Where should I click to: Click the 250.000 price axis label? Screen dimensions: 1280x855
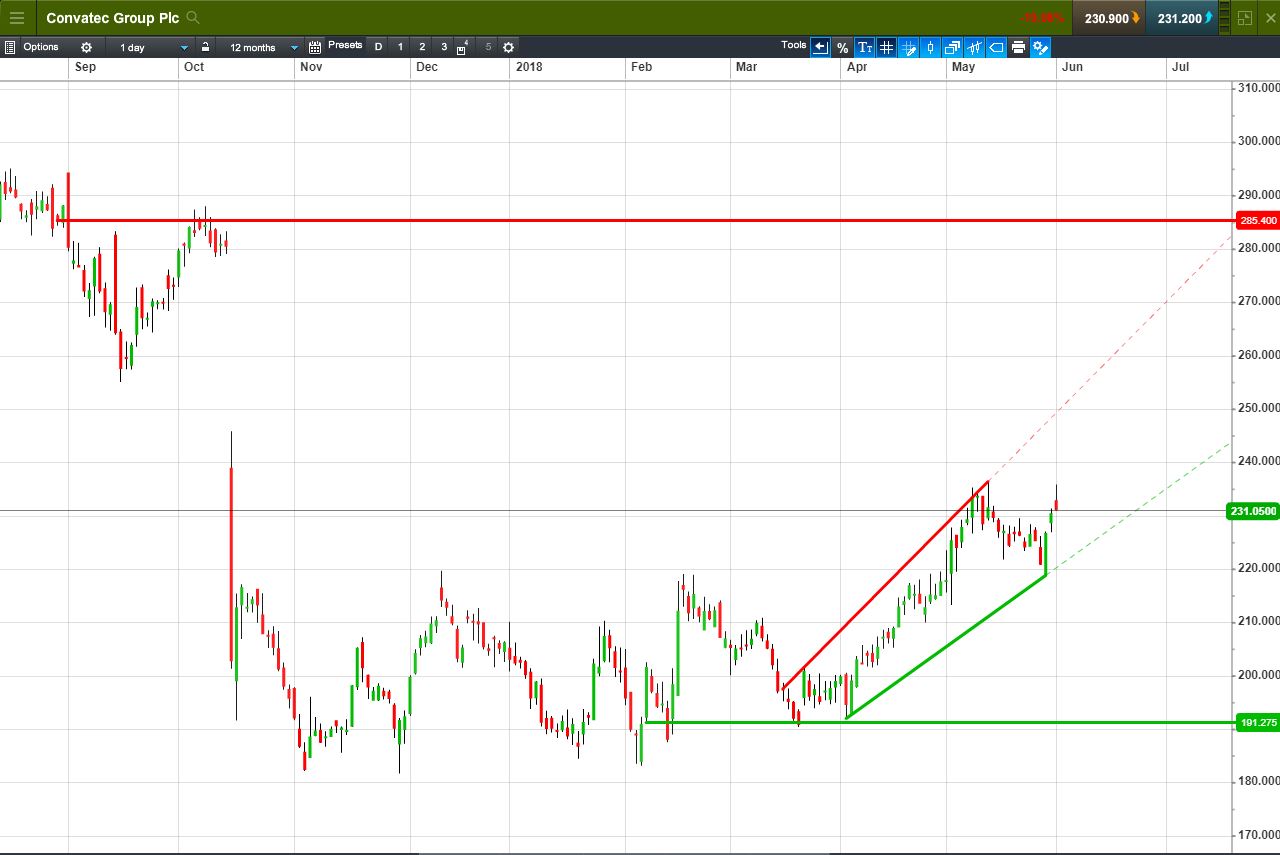1259,408
